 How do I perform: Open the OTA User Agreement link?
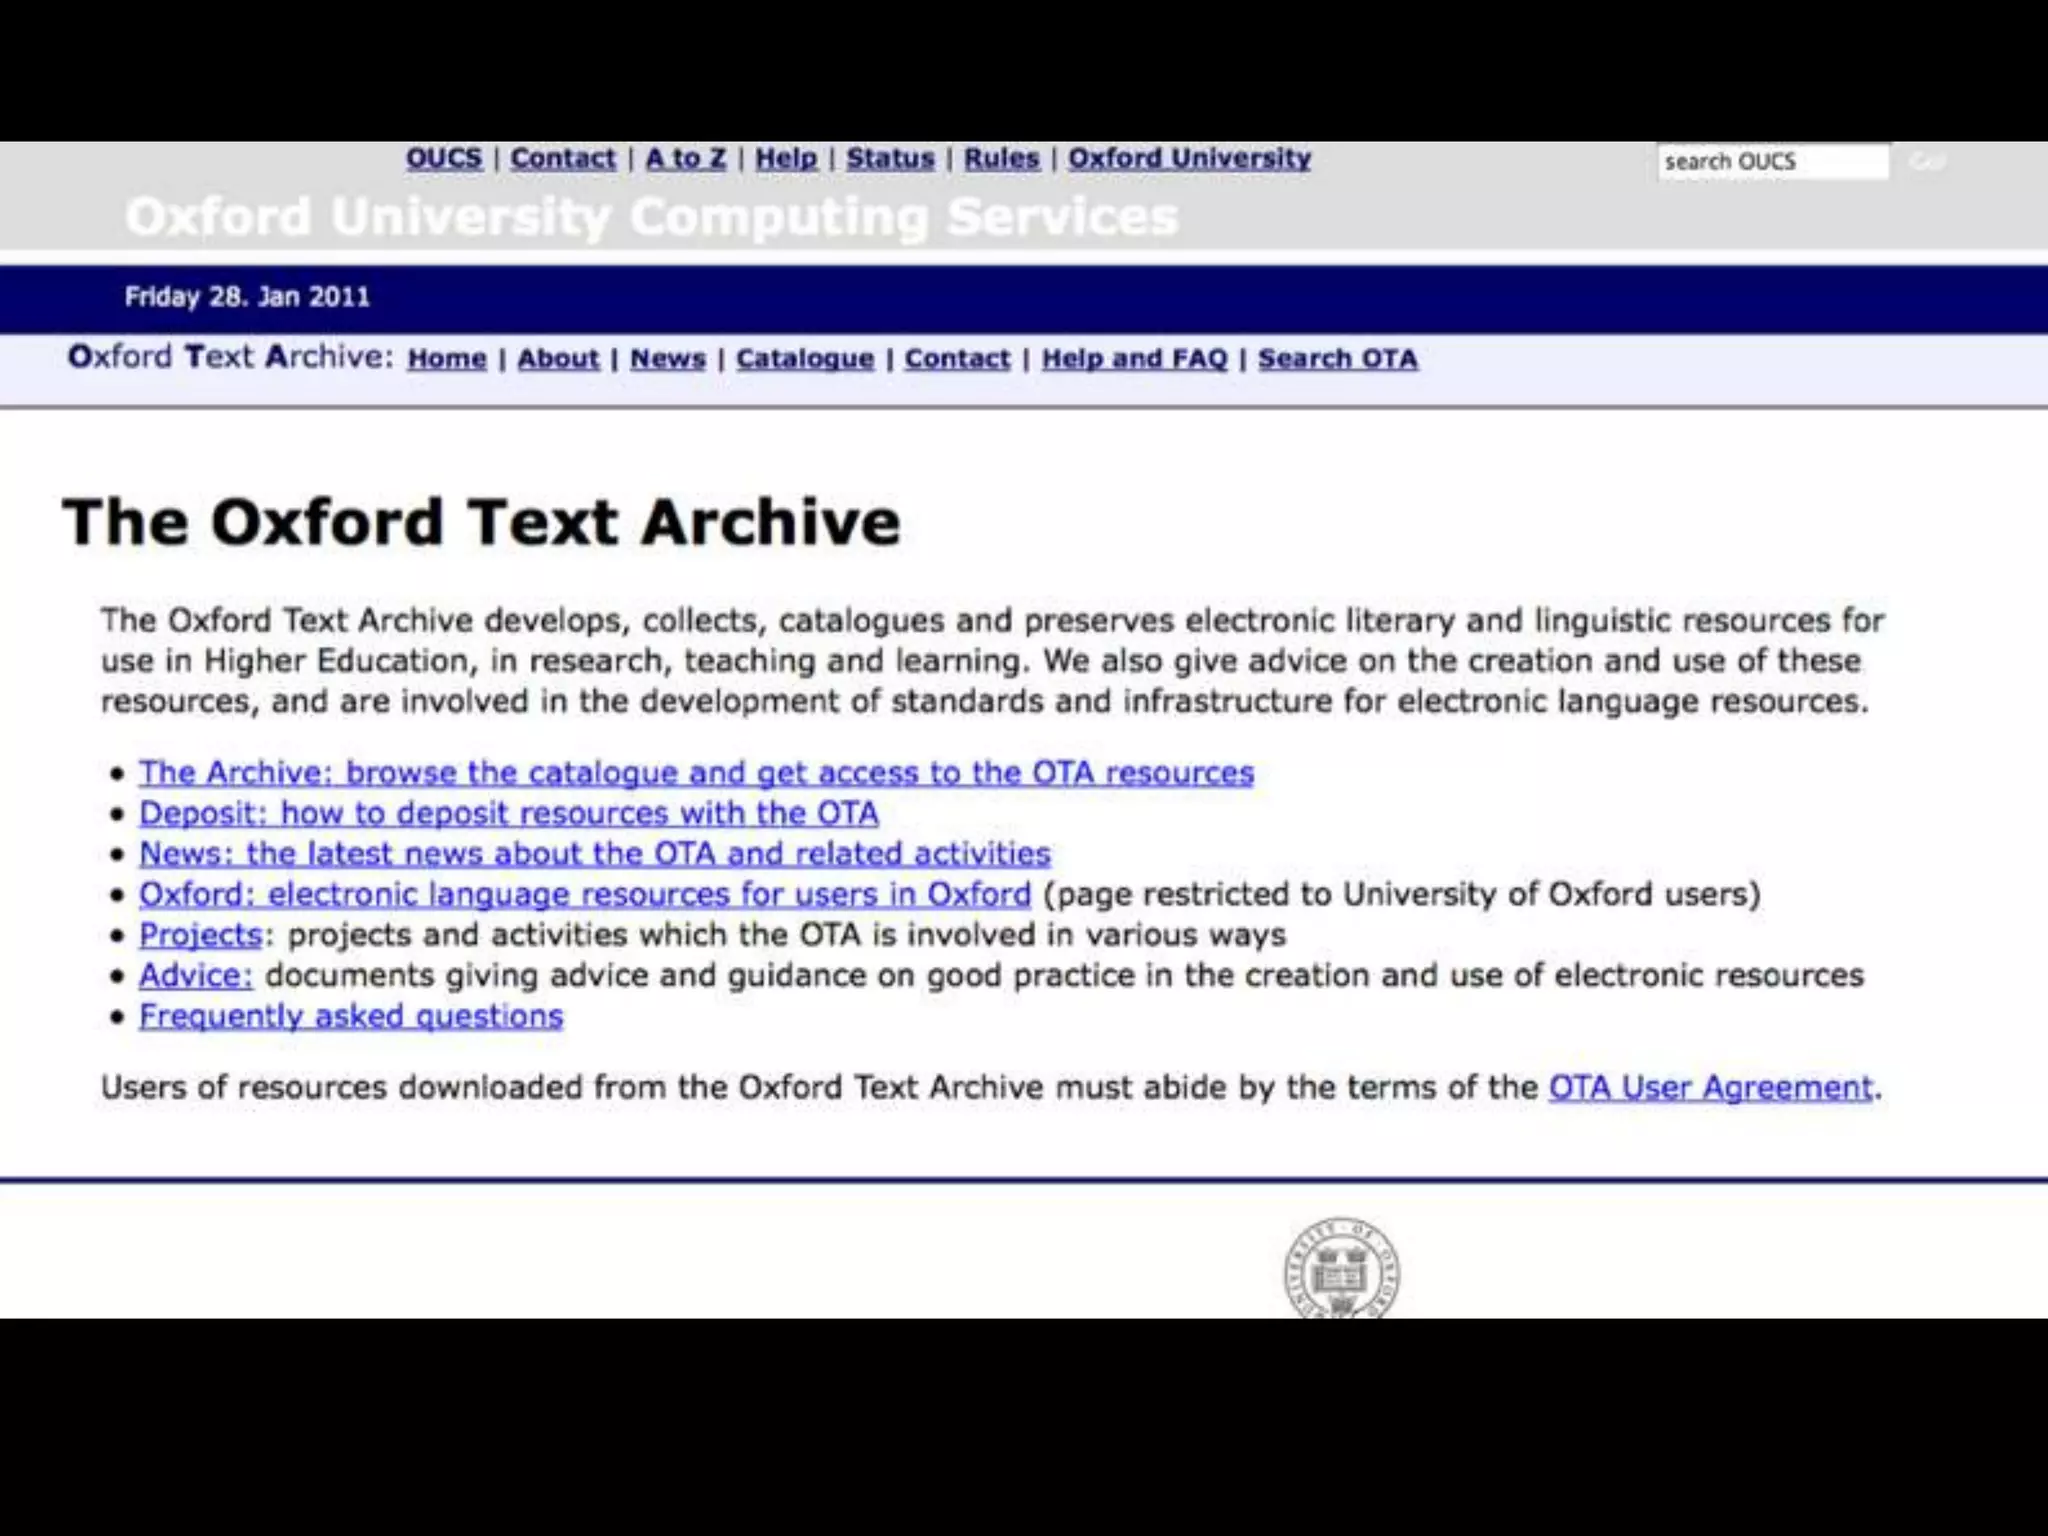point(1710,1087)
